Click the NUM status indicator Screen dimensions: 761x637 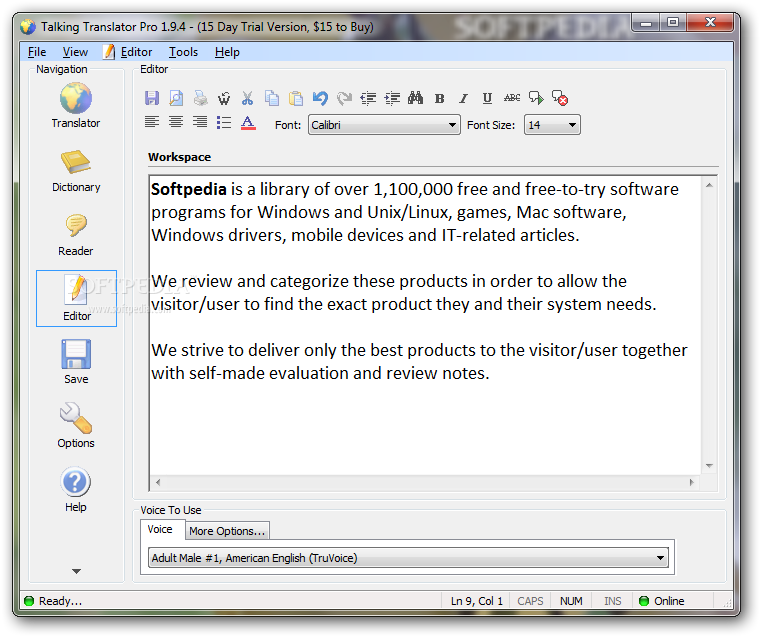click(x=571, y=601)
